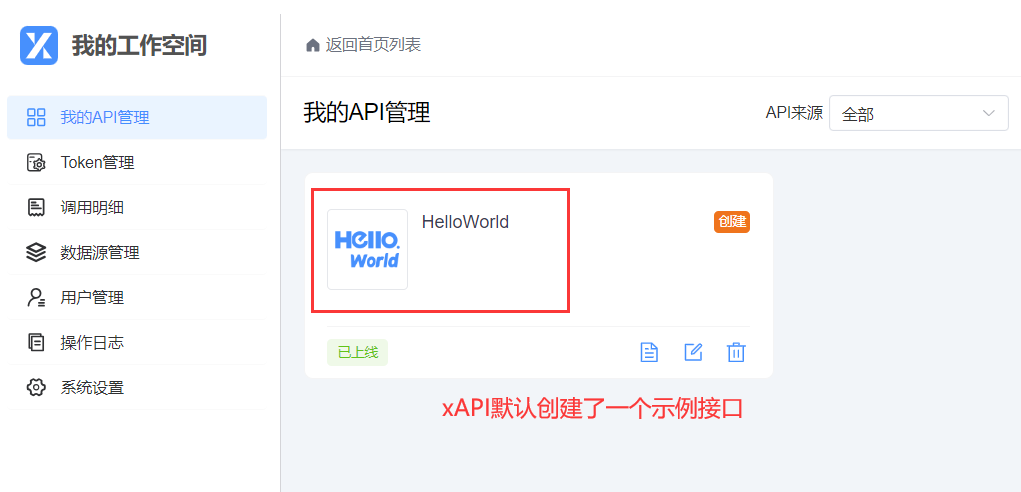Click the 我的工作空间 title text
This screenshot has width=1021, height=492.
click(x=139, y=46)
